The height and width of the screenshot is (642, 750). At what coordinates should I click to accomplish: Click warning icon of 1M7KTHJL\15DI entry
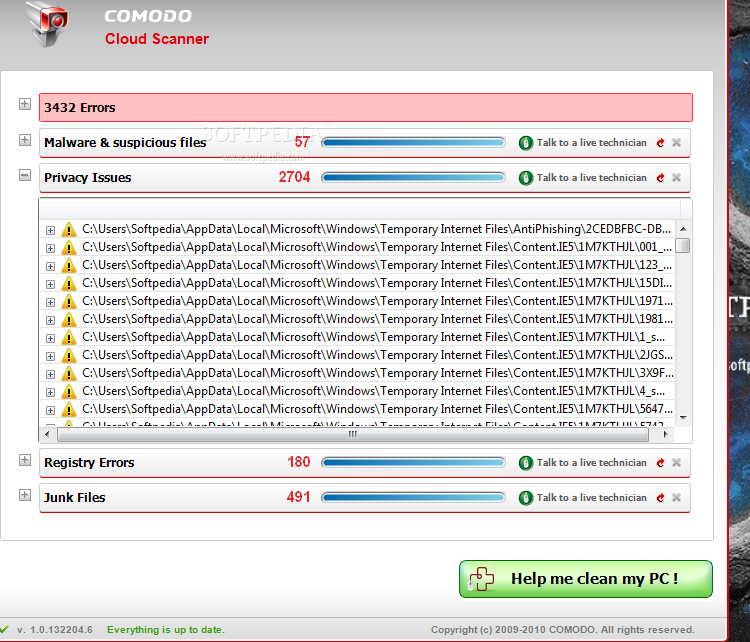pos(69,284)
